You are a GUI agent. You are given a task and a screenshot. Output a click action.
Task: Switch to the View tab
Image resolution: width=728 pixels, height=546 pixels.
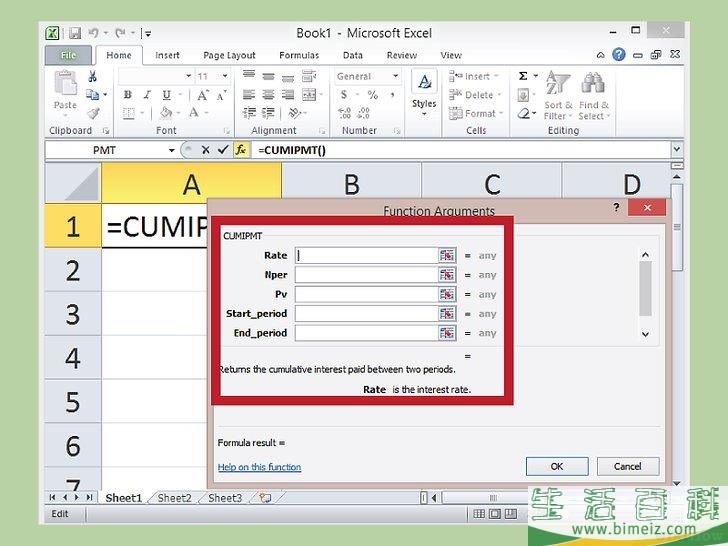click(451, 55)
